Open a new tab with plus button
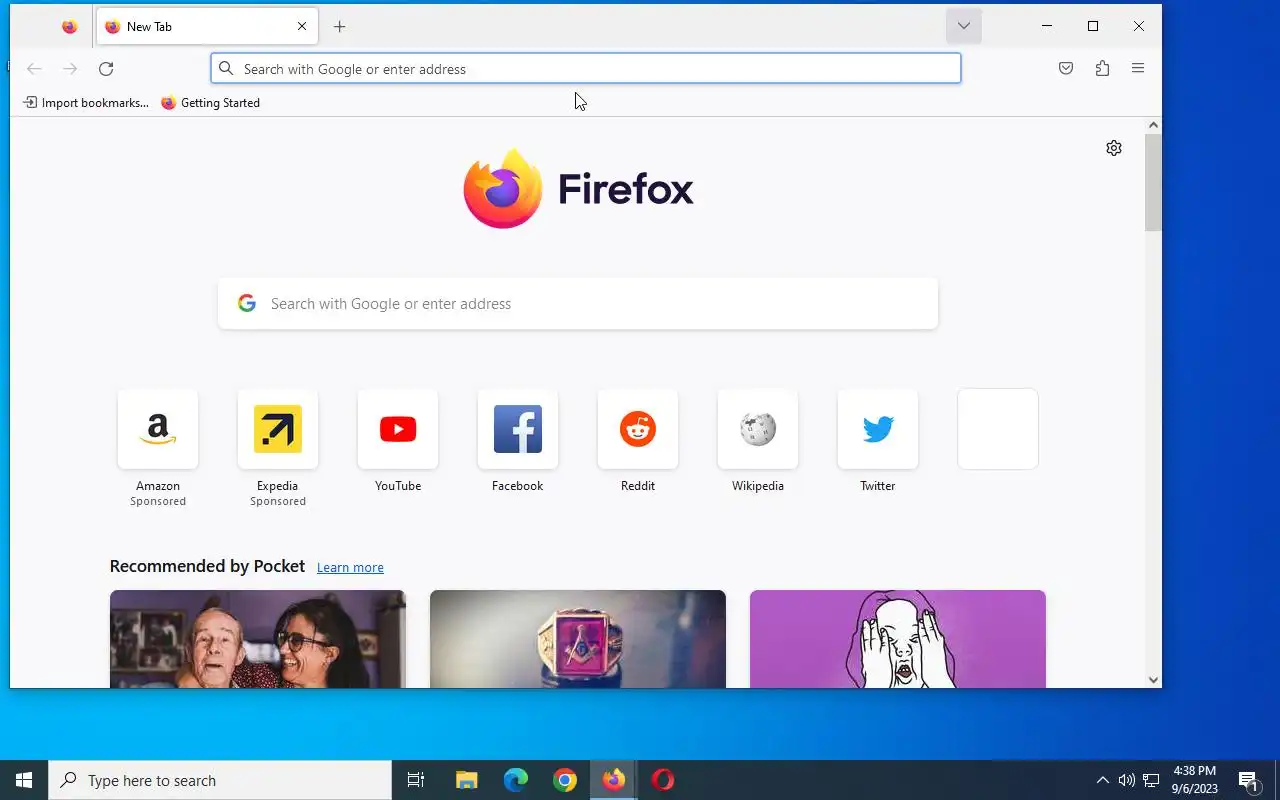 [340, 27]
